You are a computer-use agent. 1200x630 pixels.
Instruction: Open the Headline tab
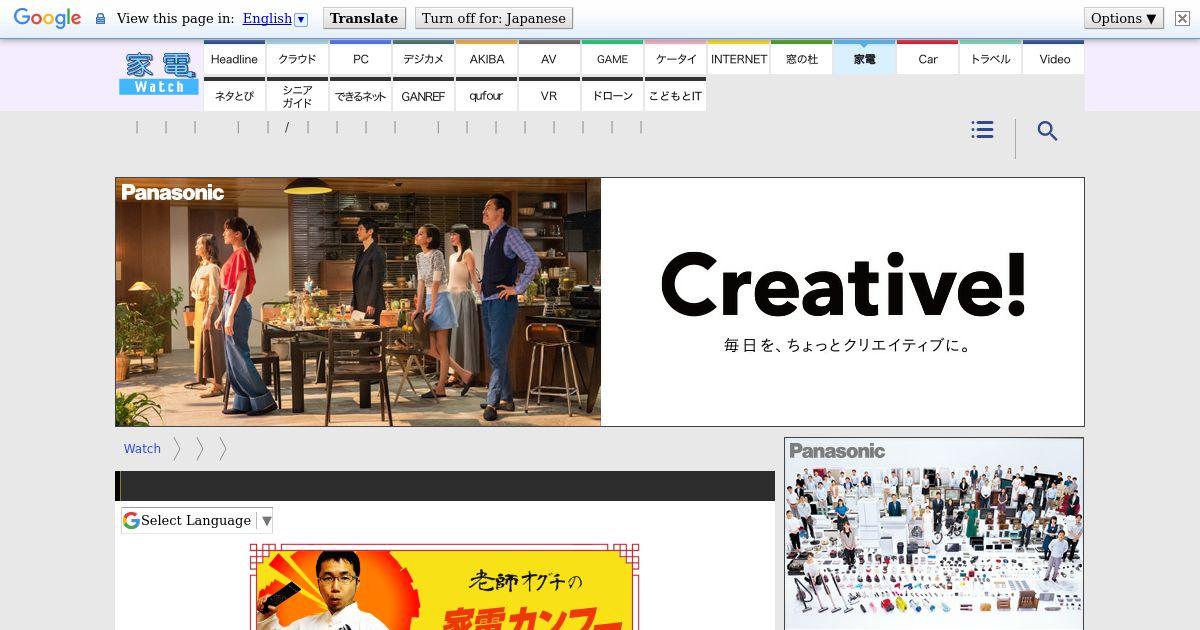pyautogui.click(x=234, y=58)
